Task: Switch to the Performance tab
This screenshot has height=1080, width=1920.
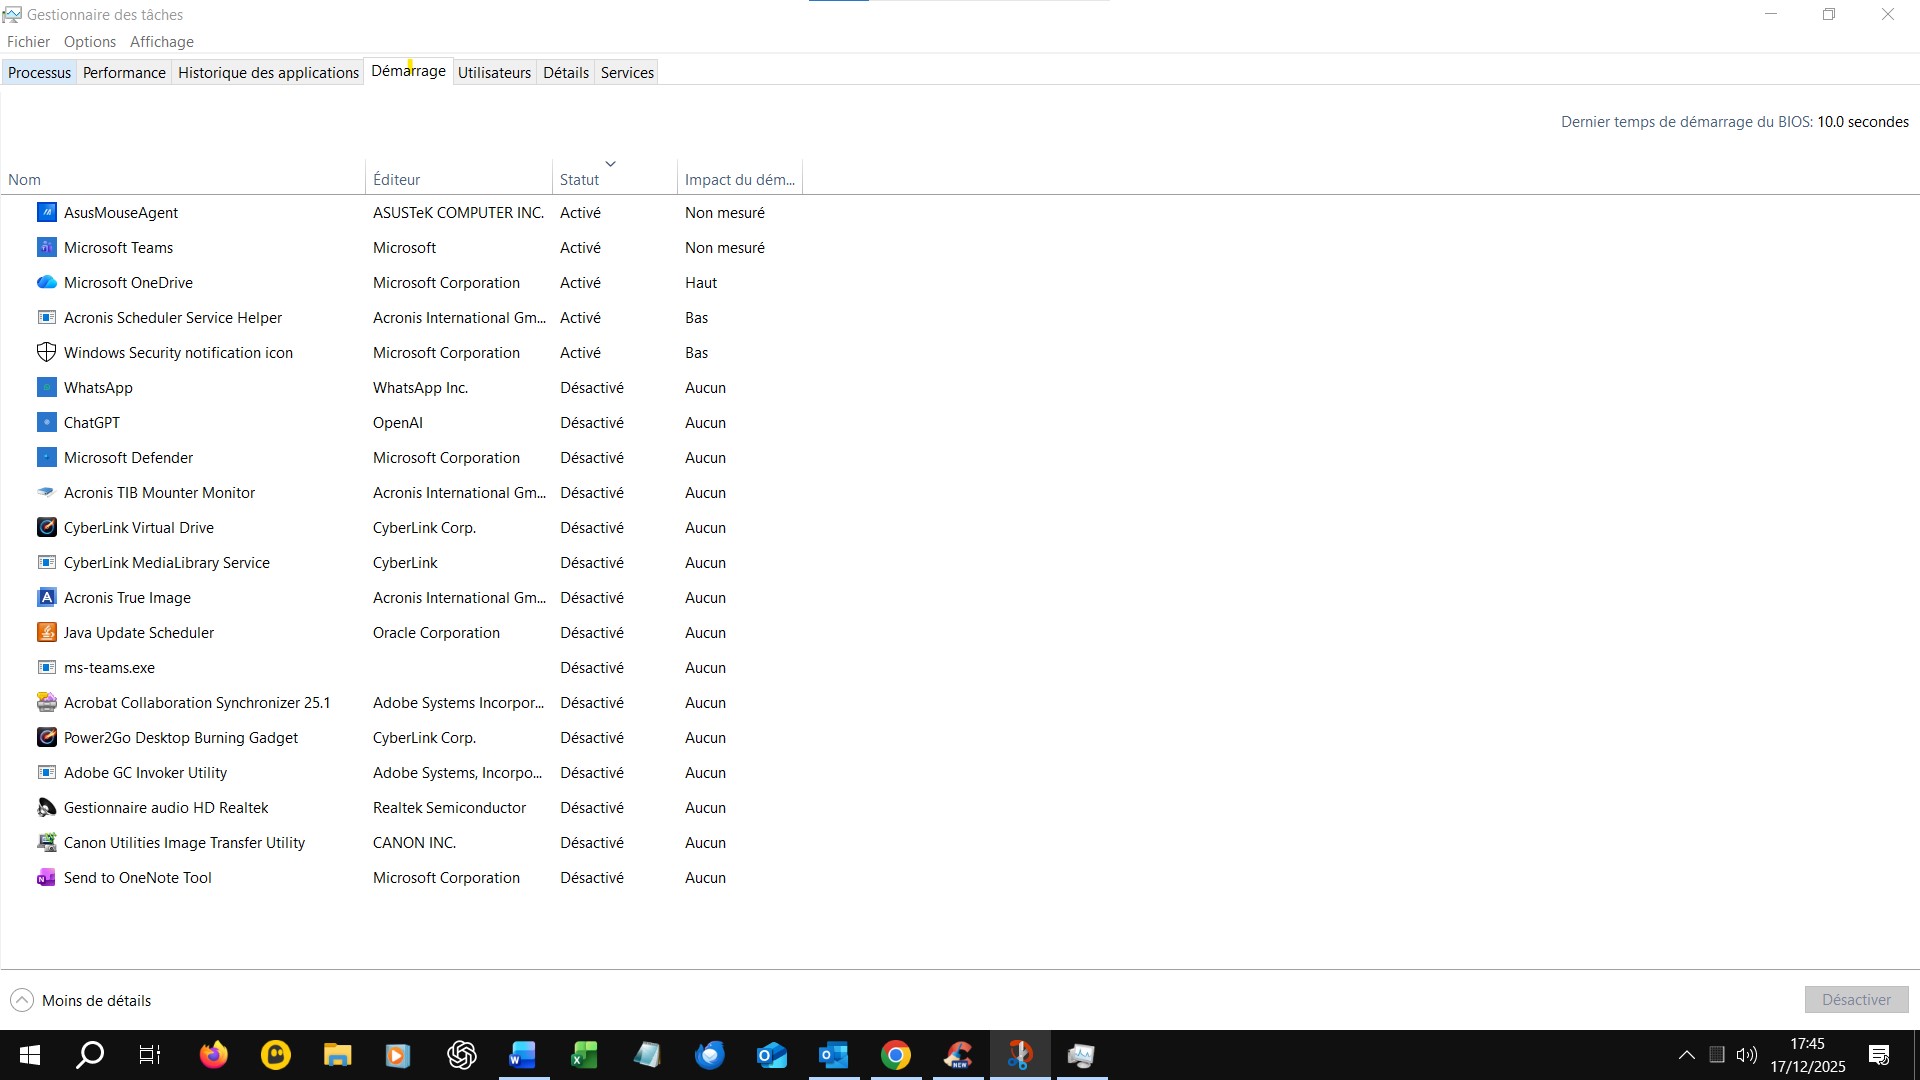Action: [124, 73]
